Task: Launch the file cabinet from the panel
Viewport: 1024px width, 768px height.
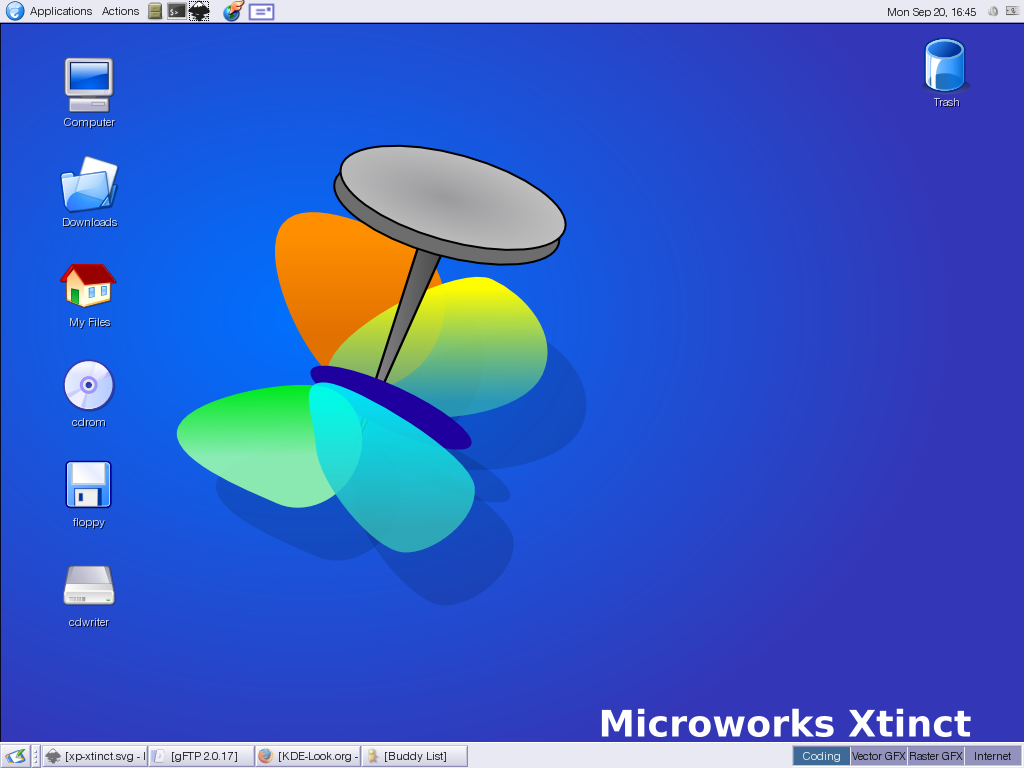Action: pyautogui.click(x=155, y=11)
